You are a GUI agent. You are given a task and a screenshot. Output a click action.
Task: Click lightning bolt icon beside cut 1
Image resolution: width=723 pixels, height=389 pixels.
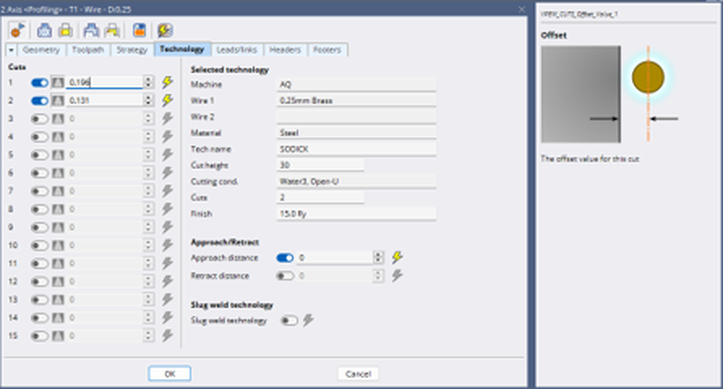[167, 83]
